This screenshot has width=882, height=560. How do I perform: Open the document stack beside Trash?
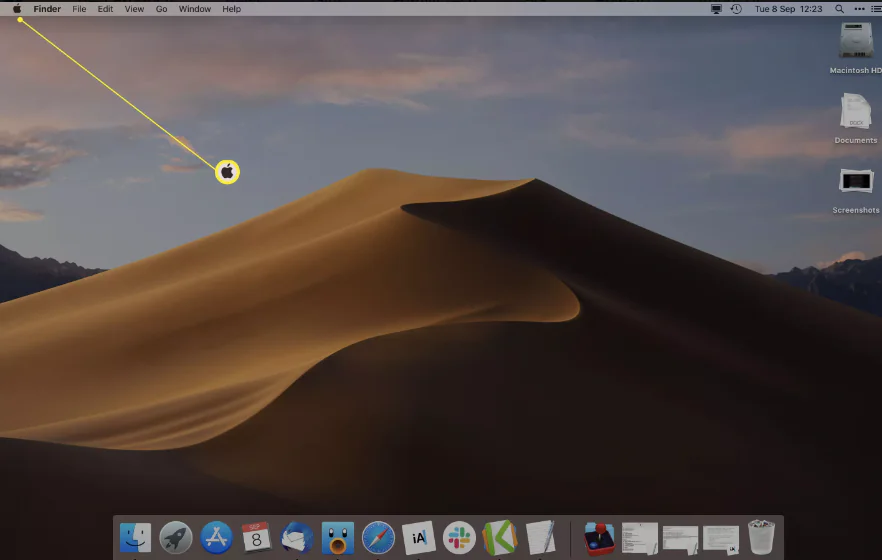(721, 539)
